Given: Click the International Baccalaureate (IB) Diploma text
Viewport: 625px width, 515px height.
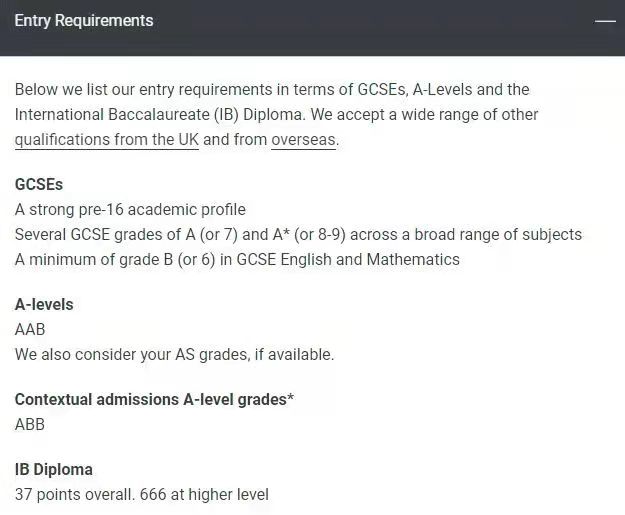Looking at the screenshot, I should tap(160, 115).
